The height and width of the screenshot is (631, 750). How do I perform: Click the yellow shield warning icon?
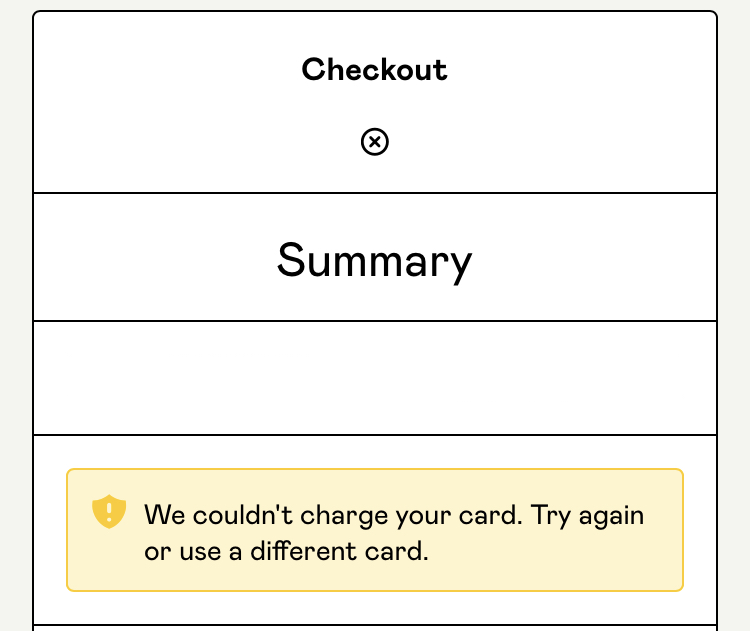108,512
